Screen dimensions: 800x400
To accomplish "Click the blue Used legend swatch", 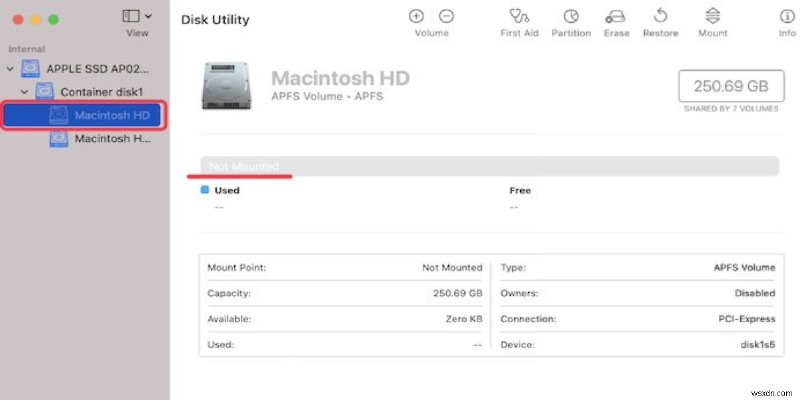I will (x=205, y=190).
